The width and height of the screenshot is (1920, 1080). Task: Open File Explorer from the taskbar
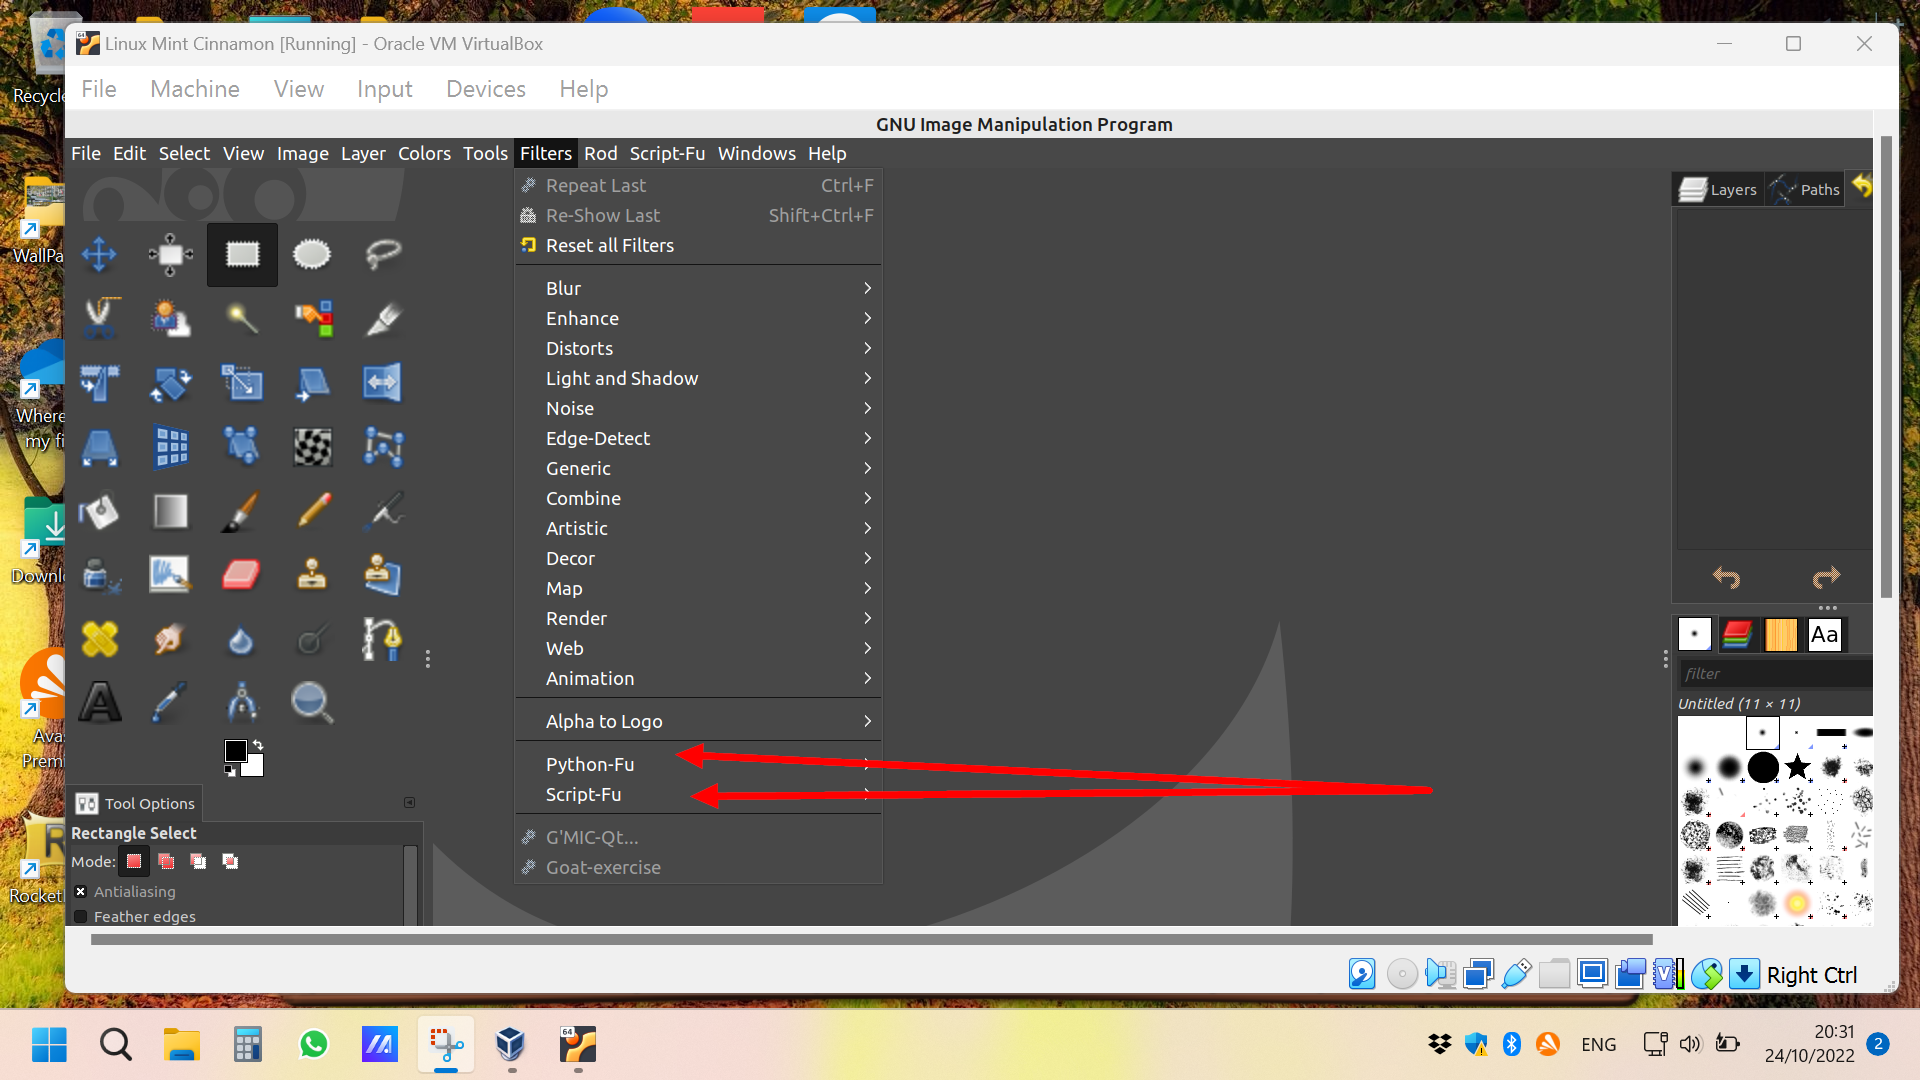pos(182,1045)
